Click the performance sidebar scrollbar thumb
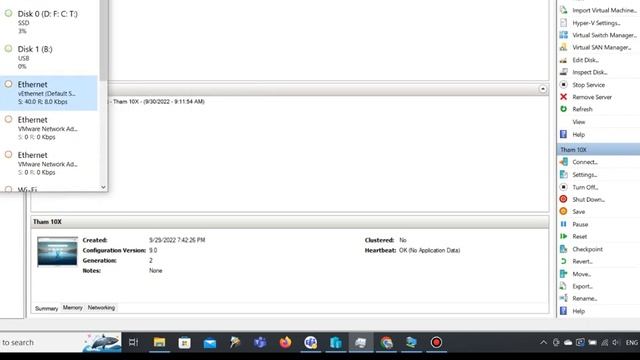640x360 pixels. pyautogui.click(x=103, y=40)
